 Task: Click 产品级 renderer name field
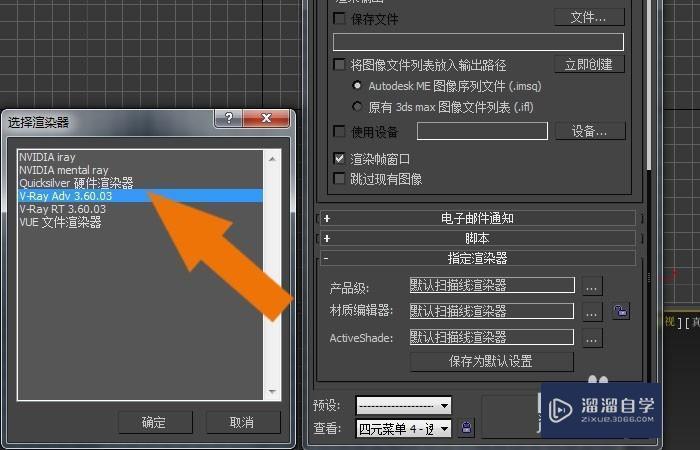(492, 285)
